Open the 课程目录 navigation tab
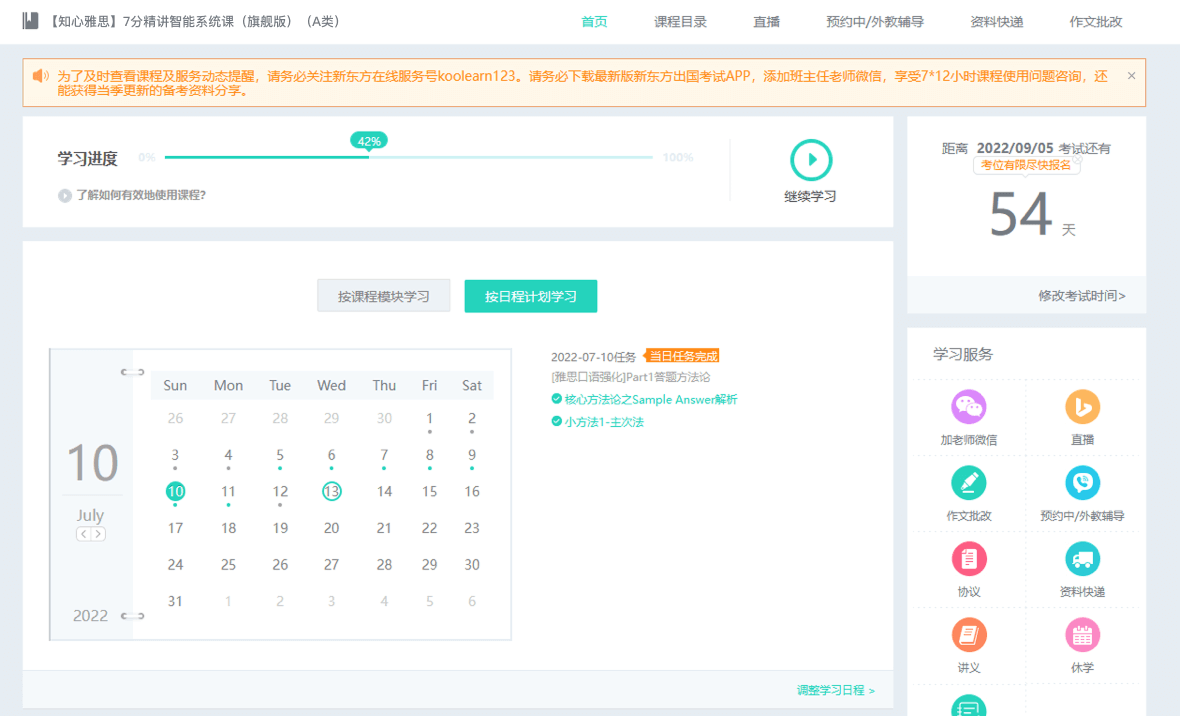 (x=680, y=22)
